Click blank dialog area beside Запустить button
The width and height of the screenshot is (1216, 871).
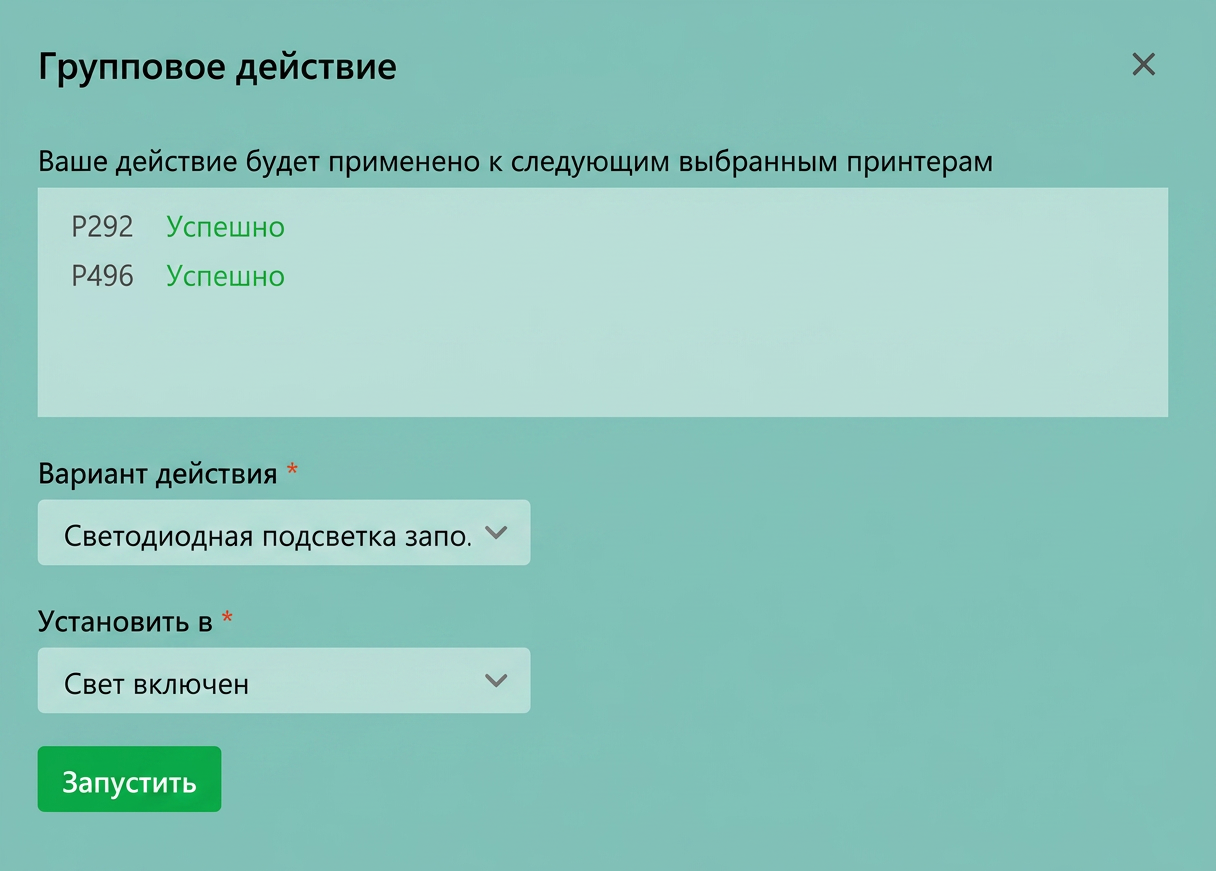[x=700, y=779]
